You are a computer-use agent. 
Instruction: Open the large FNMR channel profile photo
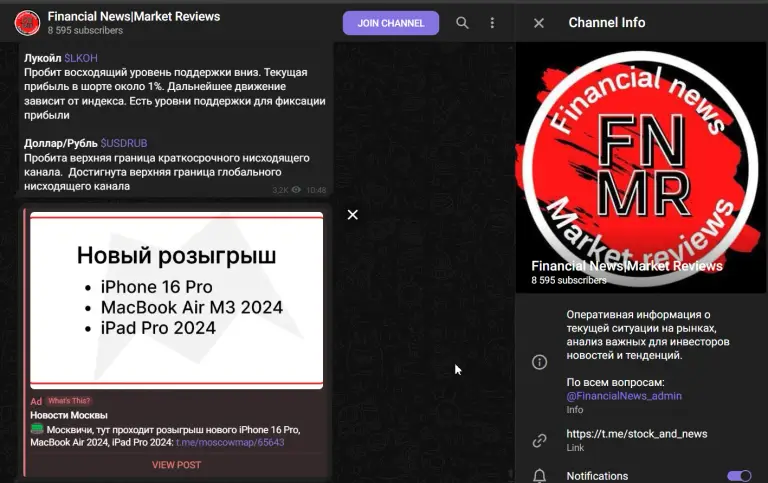click(641, 168)
